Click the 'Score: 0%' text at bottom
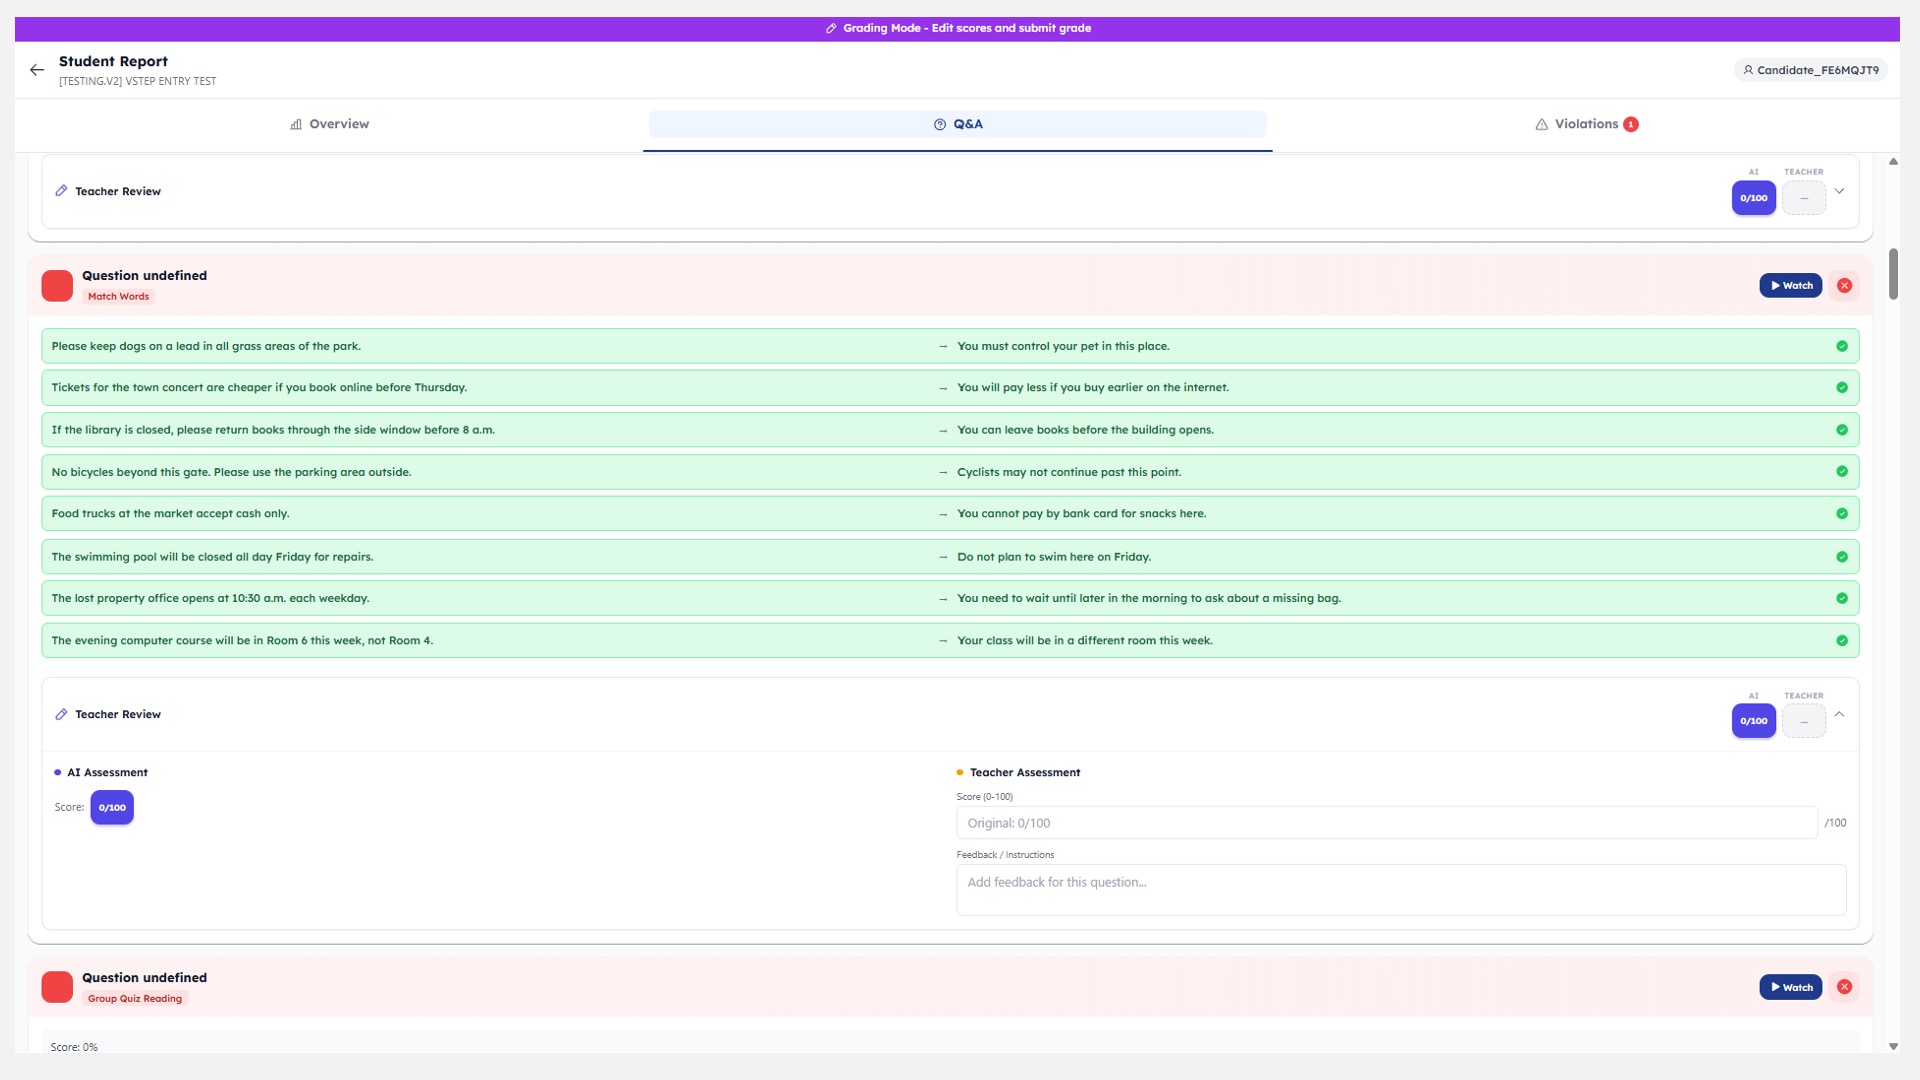Image resolution: width=1920 pixels, height=1080 pixels. 74,1047
